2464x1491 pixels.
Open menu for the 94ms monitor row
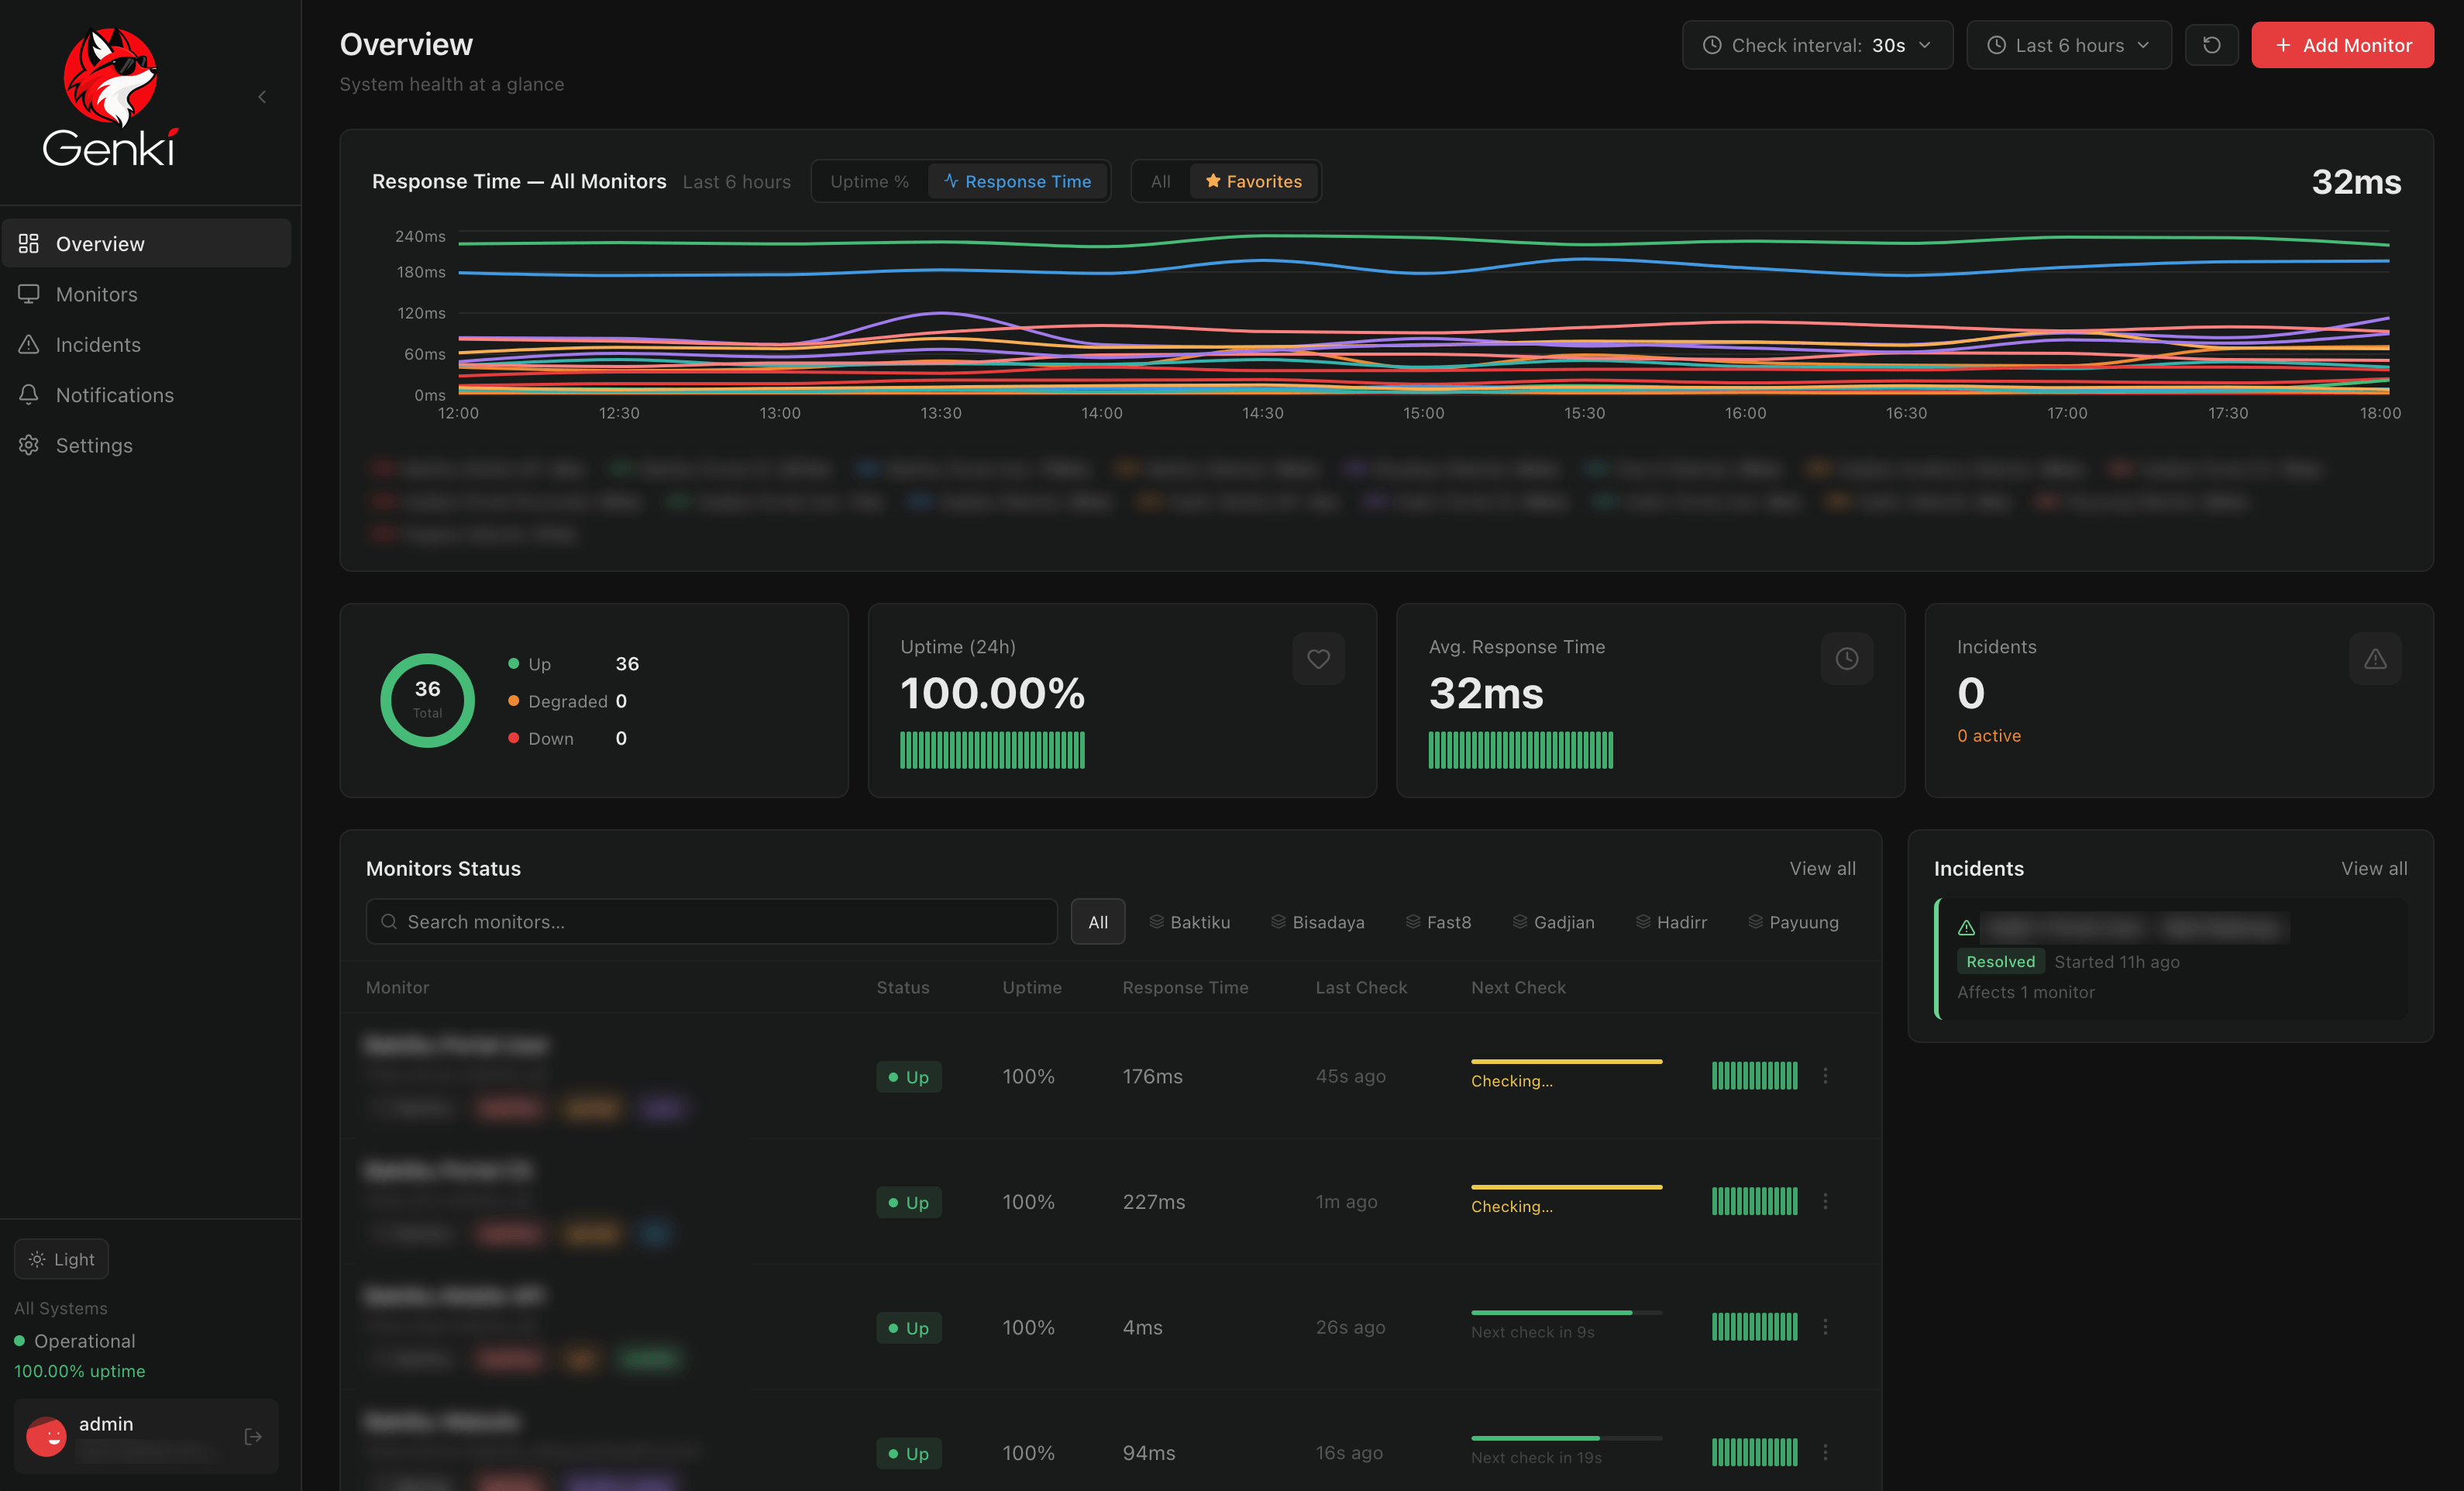click(x=1825, y=1452)
